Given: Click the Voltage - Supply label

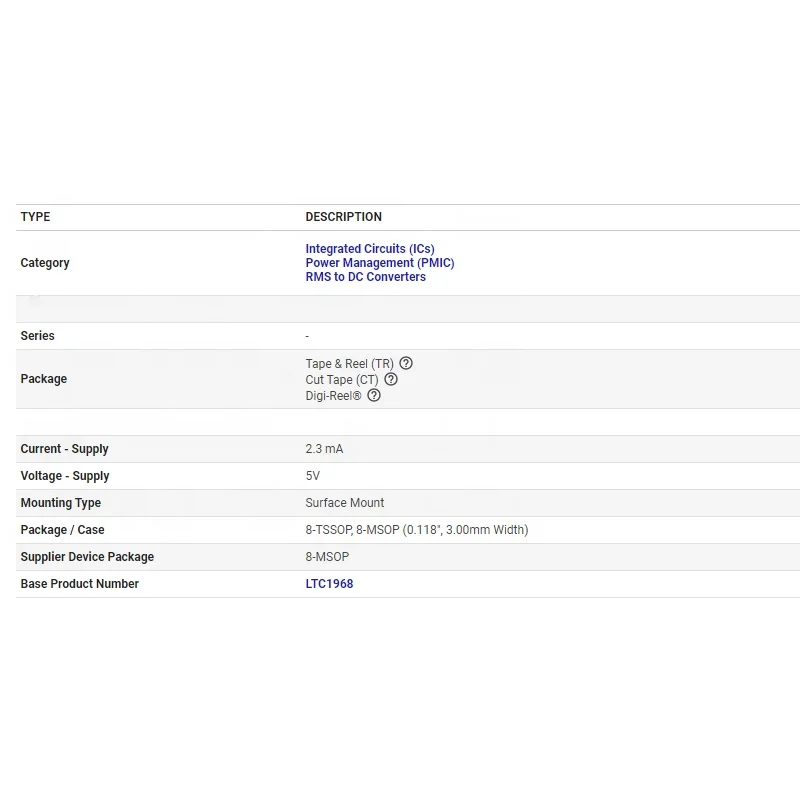Looking at the screenshot, I should tap(65, 476).
